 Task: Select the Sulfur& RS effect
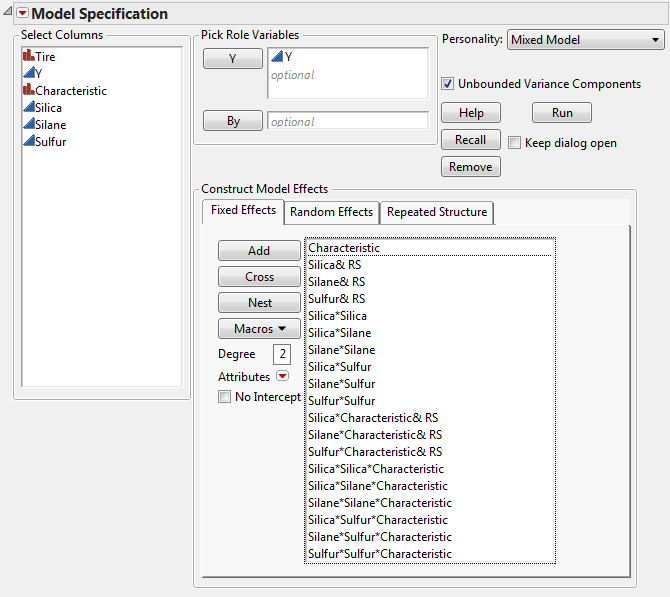[430, 299]
